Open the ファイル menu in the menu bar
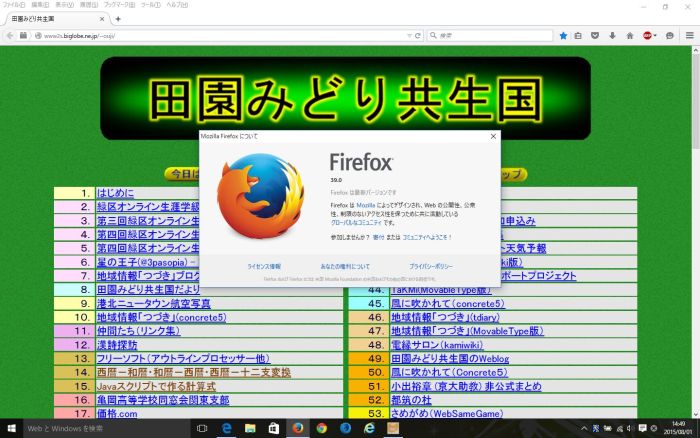Image resolution: width=700 pixels, height=438 pixels. coord(14,5)
